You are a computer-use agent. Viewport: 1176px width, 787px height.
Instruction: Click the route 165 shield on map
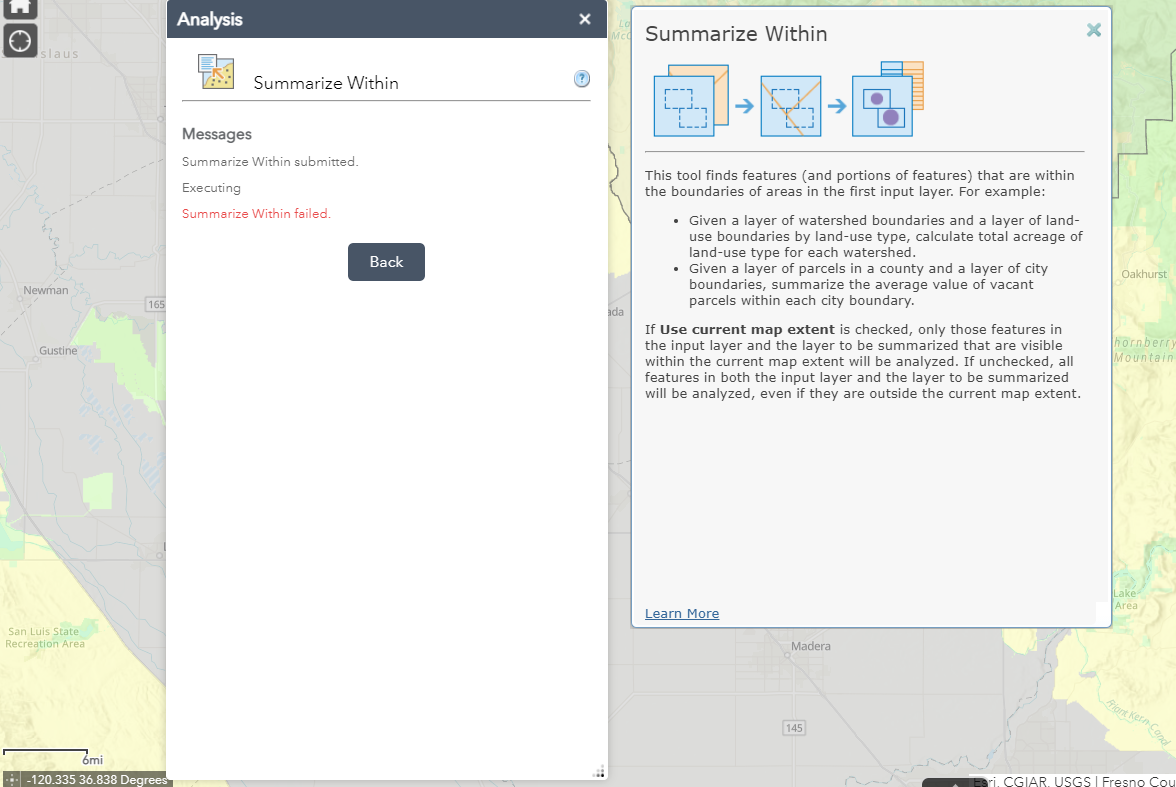155,305
